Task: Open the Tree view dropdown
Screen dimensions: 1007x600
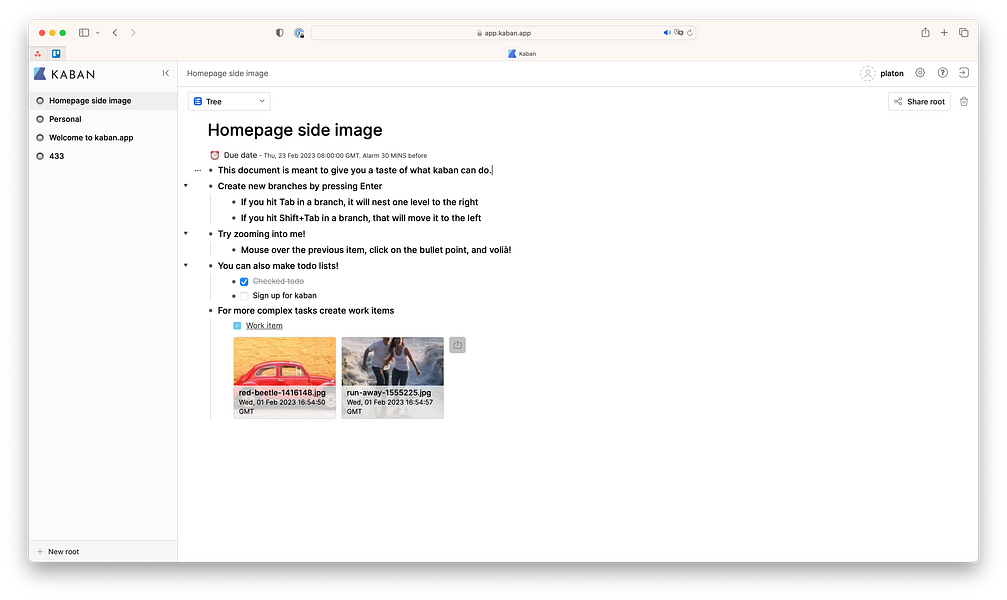Action: click(229, 101)
